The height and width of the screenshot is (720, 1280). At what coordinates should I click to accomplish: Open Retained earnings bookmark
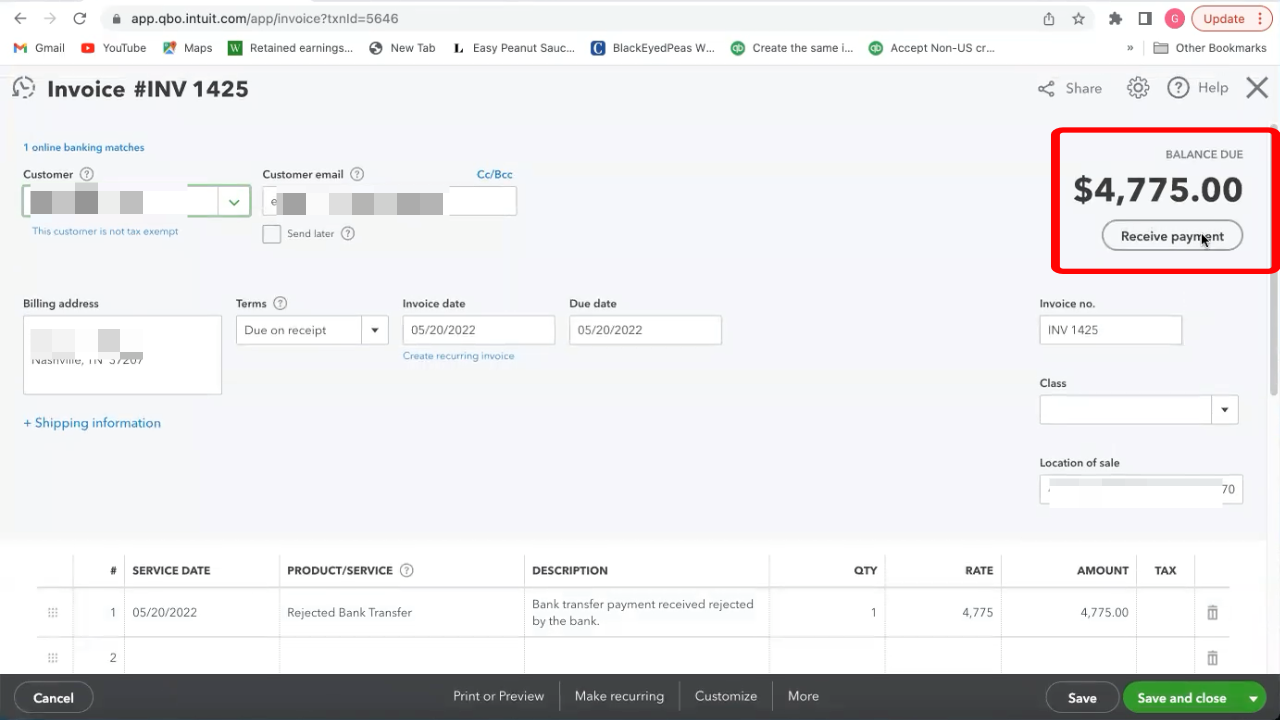(290, 48)
